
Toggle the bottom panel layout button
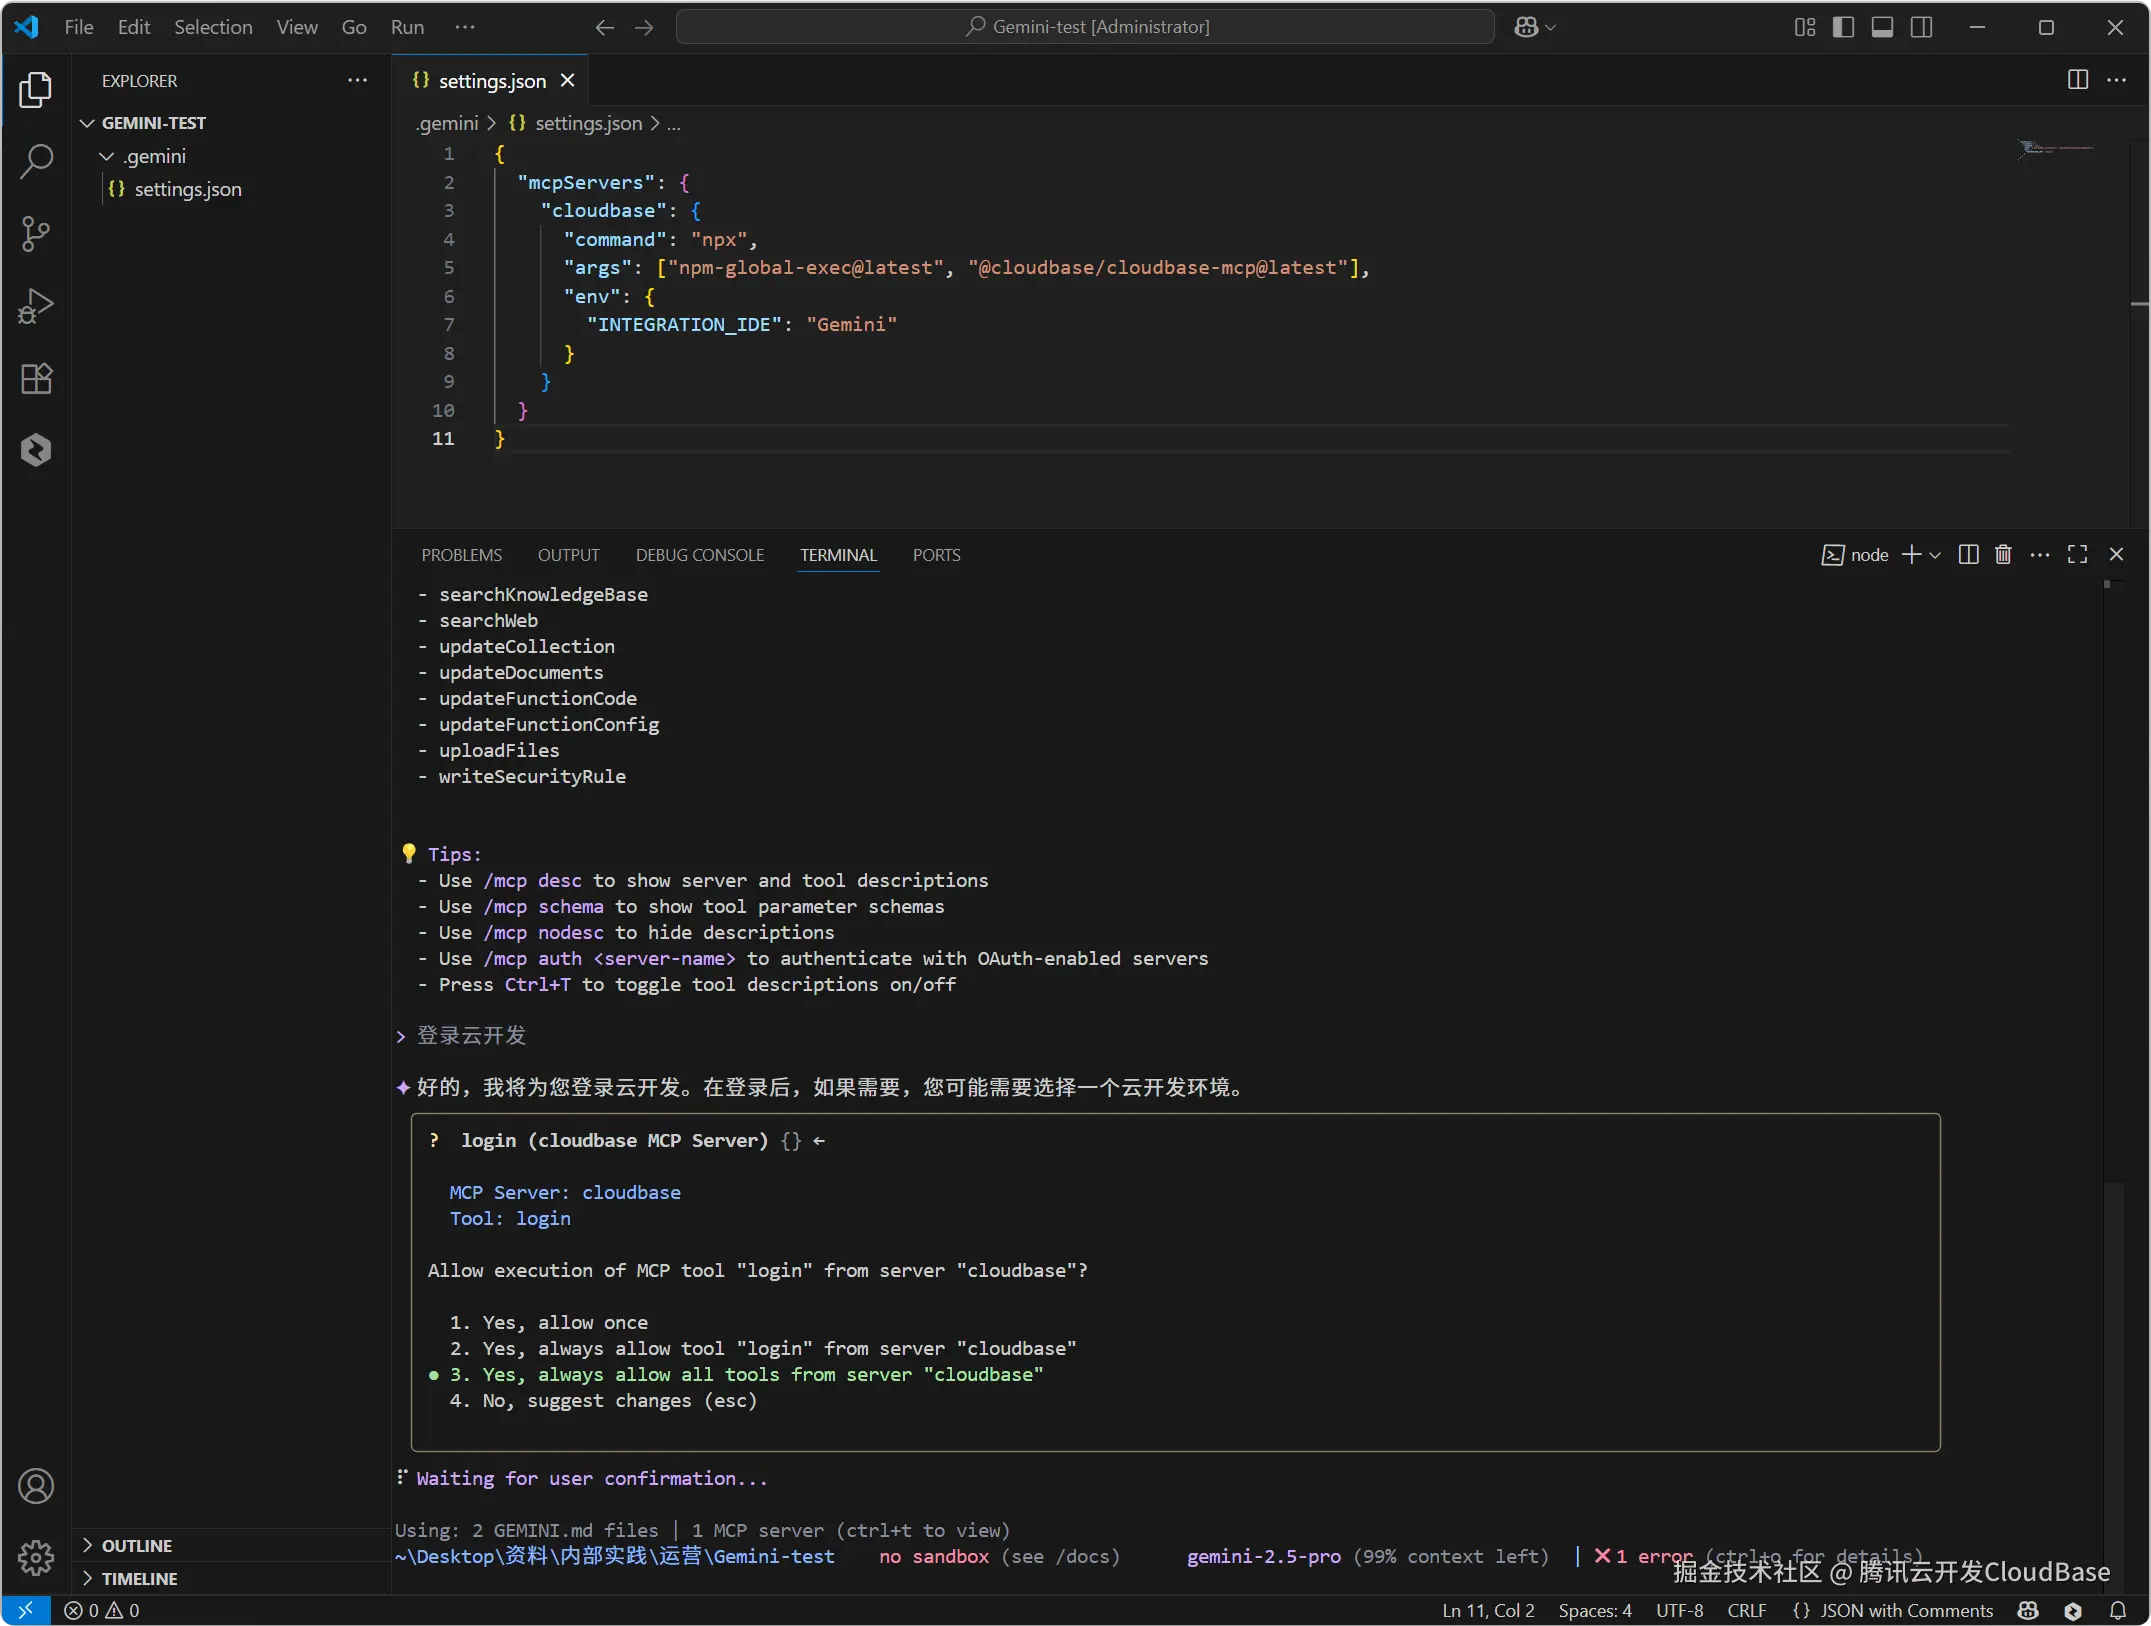[x=1882, y=27]
